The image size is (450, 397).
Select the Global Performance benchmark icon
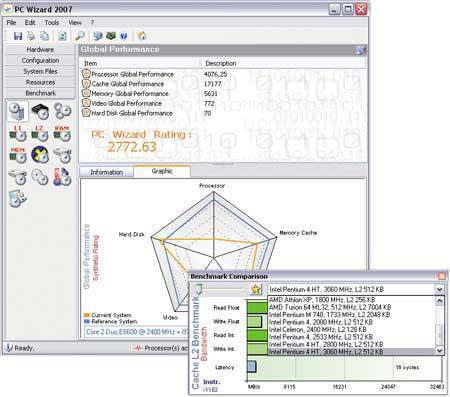tap(18, 111)
